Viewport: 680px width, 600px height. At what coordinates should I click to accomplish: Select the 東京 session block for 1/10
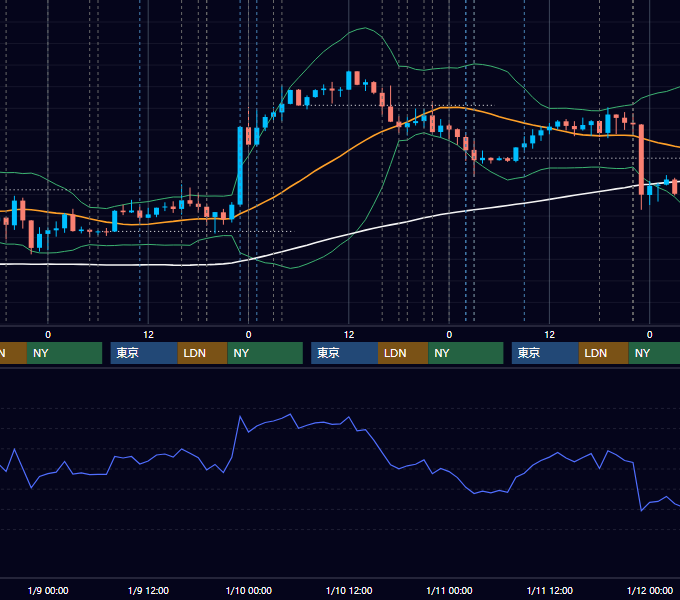tap(345, 353)
